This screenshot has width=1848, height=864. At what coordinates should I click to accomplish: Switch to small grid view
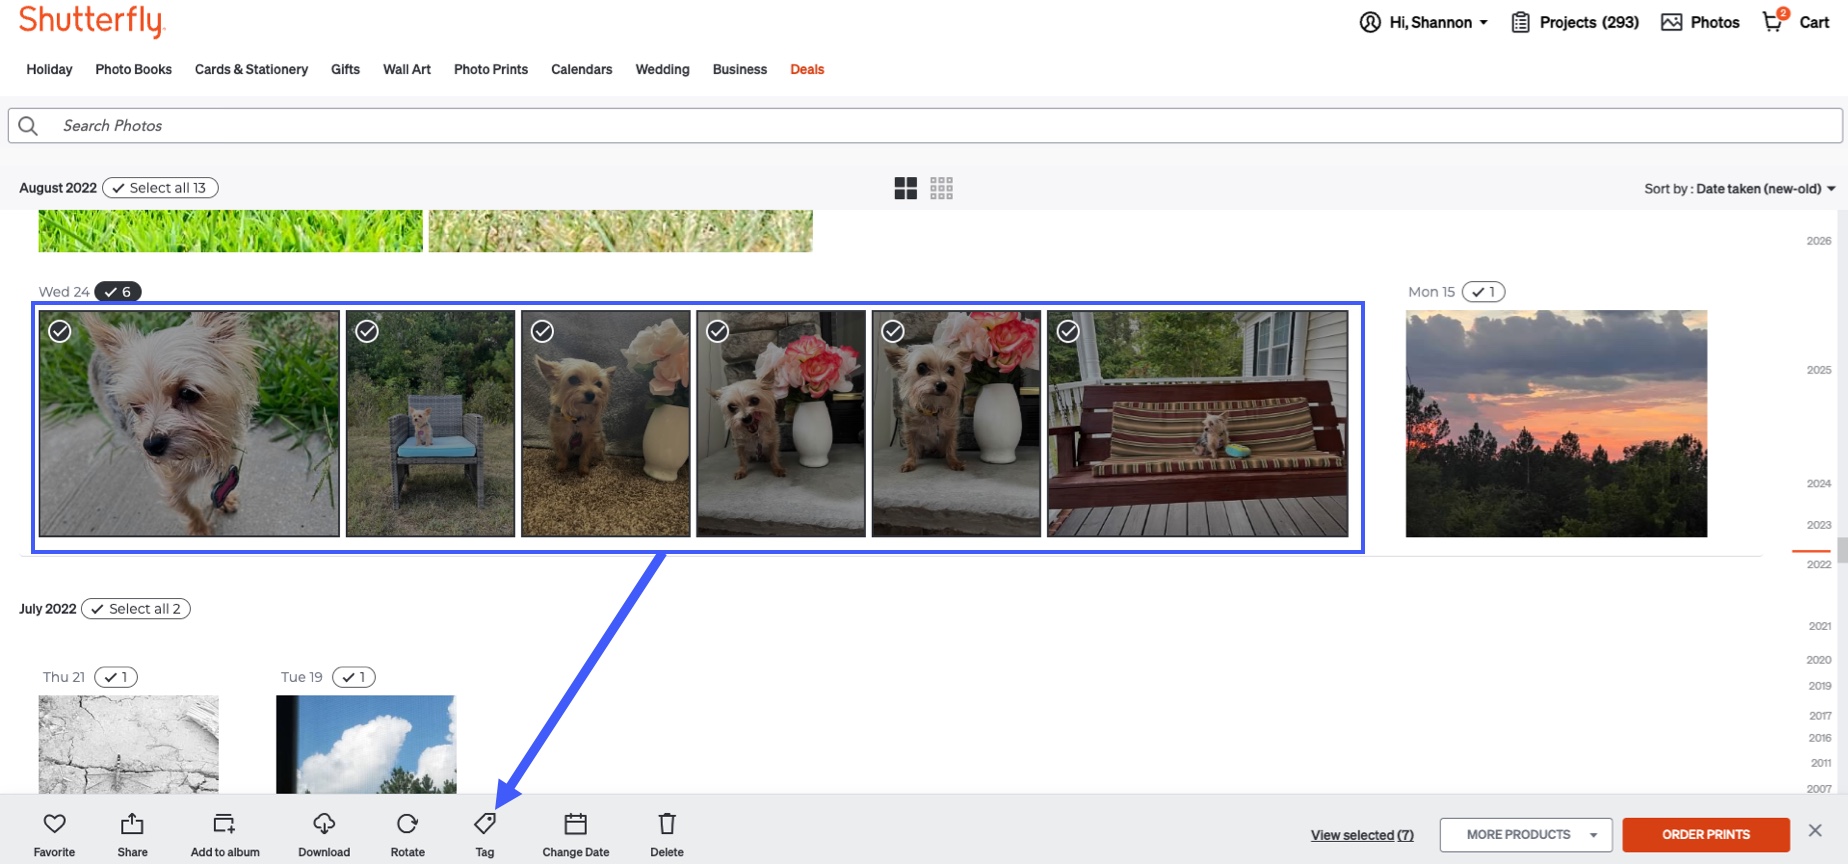coord(941,188)
